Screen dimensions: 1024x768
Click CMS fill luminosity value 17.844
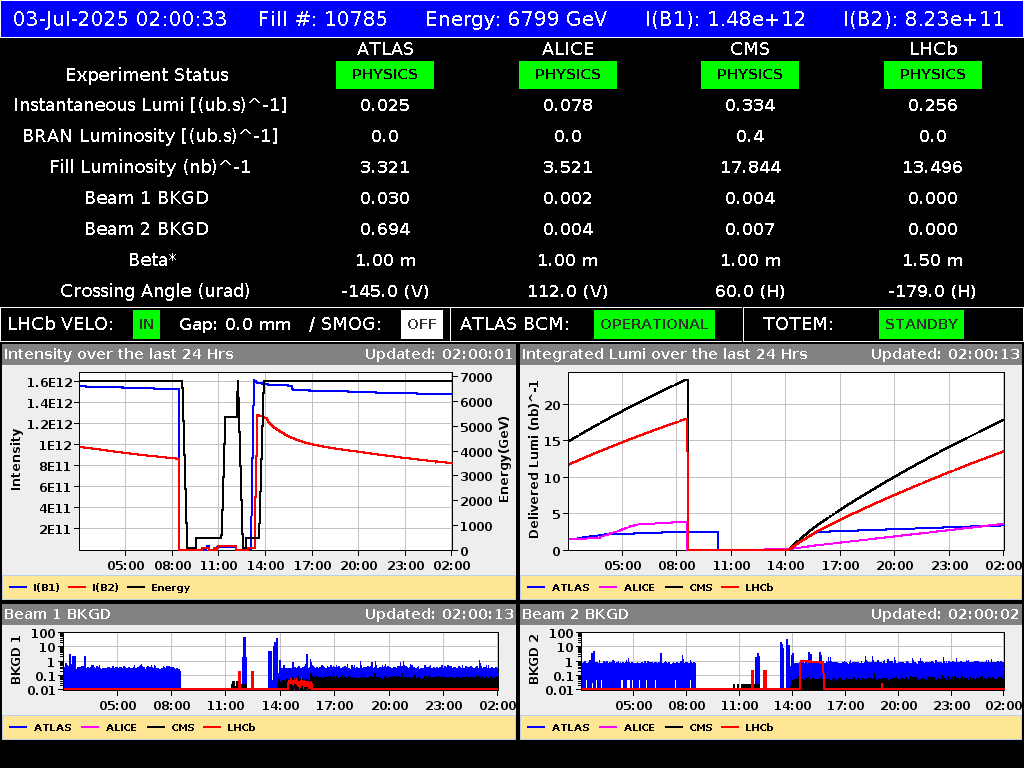click(x=750, y=167)
